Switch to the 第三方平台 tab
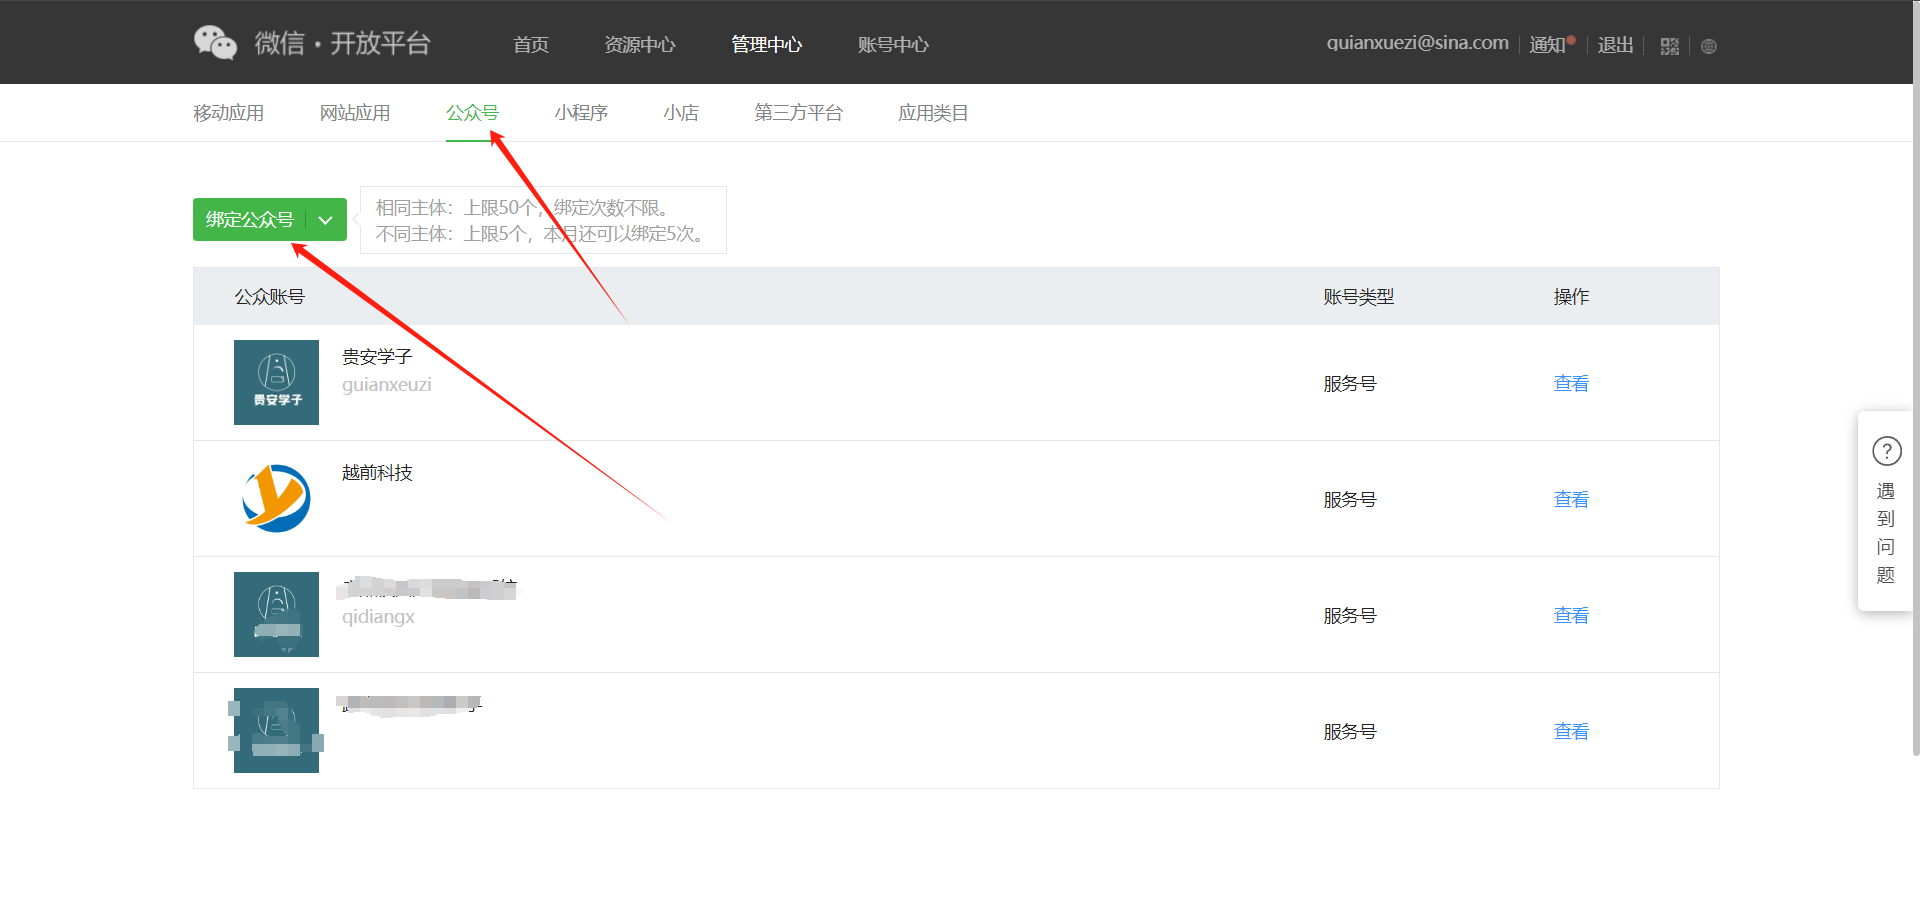Viewport: 1920px width, 912px height. tap(798, 113)
